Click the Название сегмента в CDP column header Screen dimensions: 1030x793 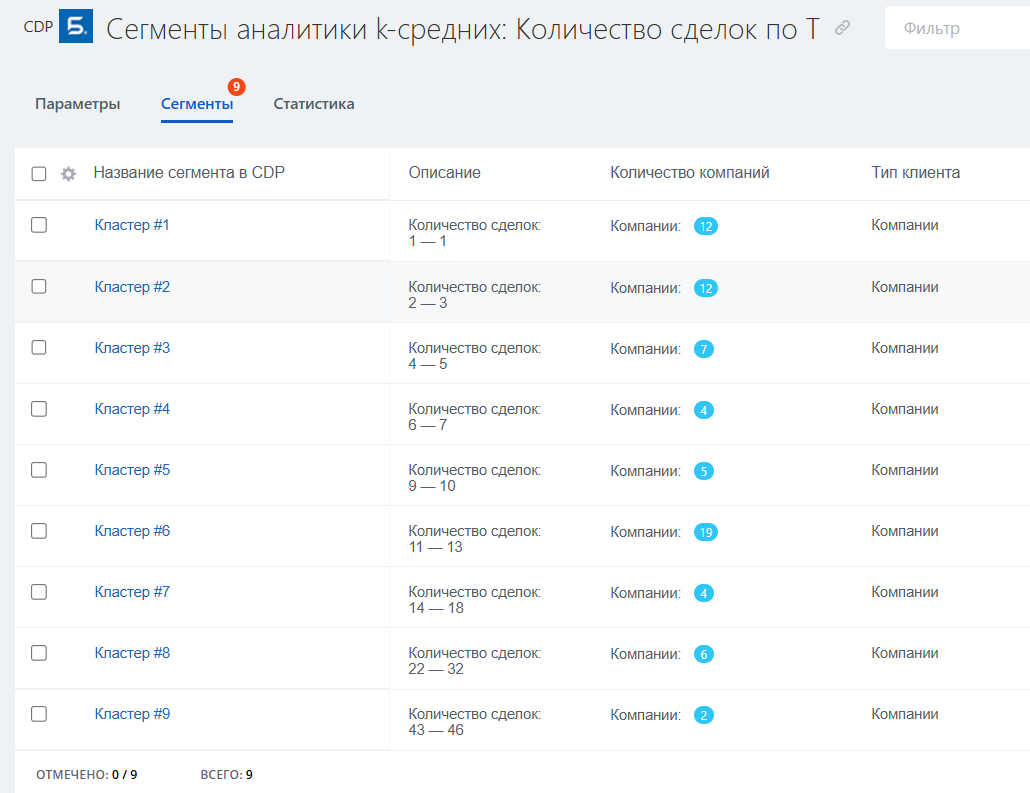pos(189,173)
